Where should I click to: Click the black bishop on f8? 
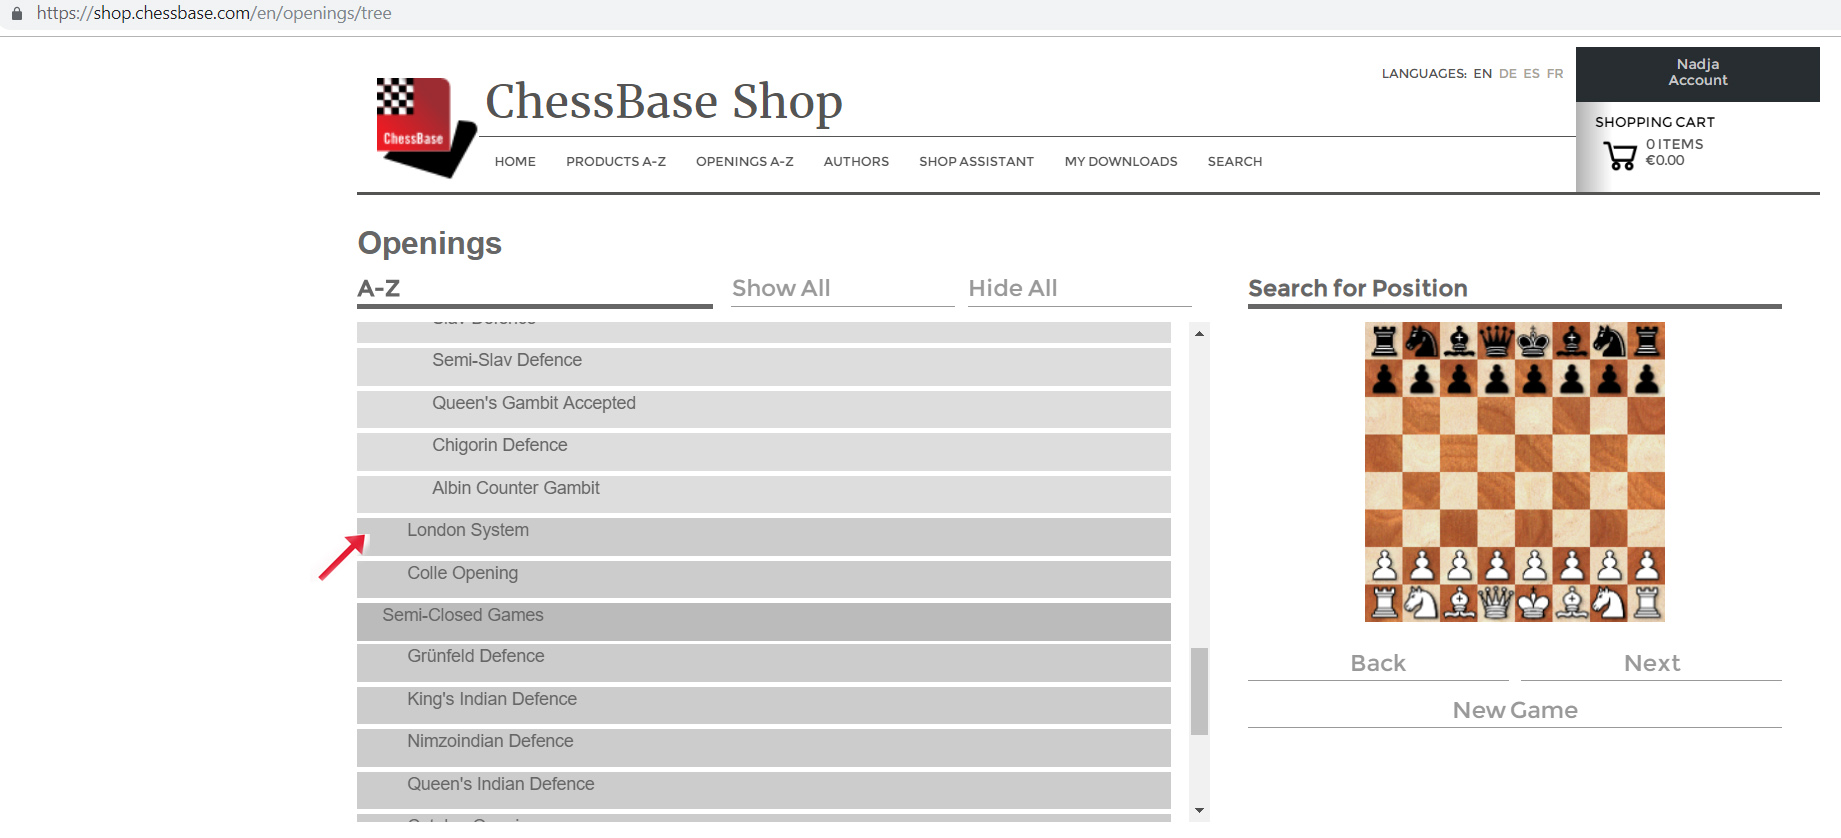1571,341
